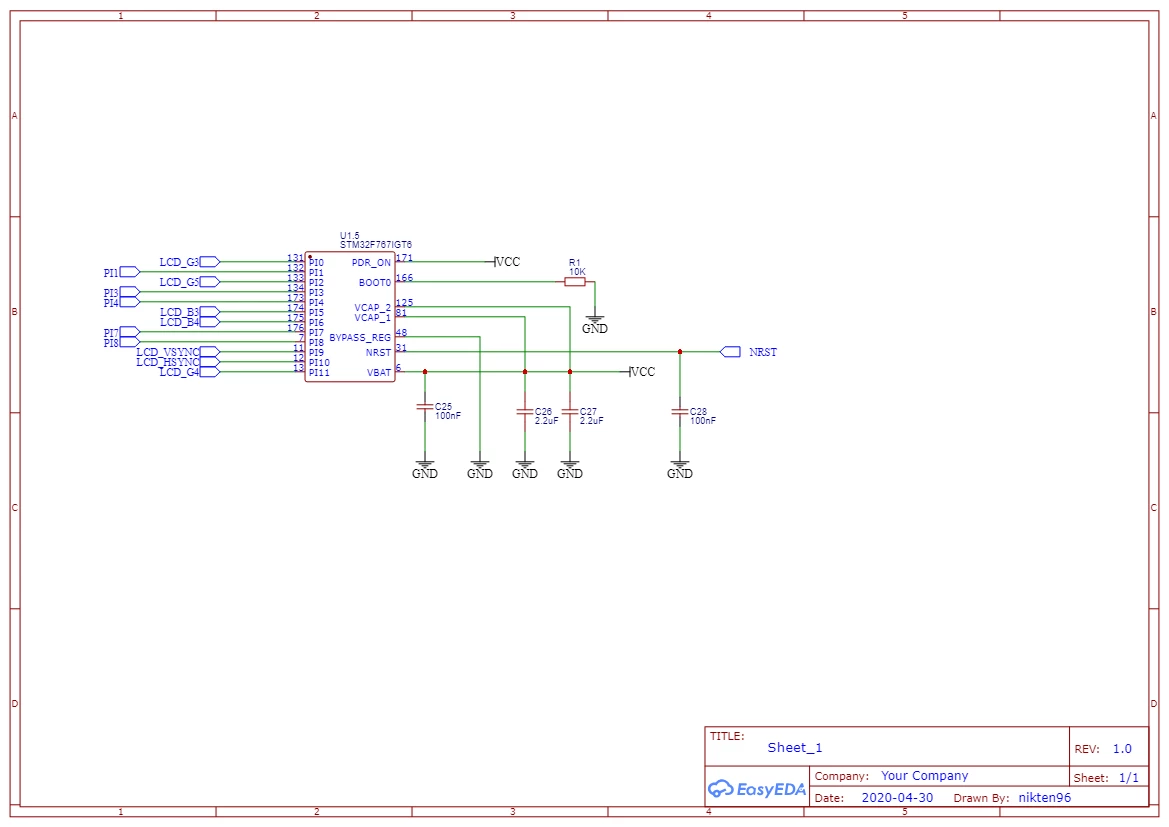
Task: Select capacitor C25 100nF symbol
Action: tap(425, 406)
